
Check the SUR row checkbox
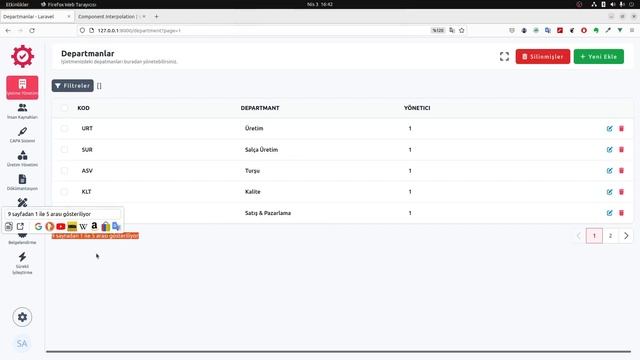(x=64, y=150)
